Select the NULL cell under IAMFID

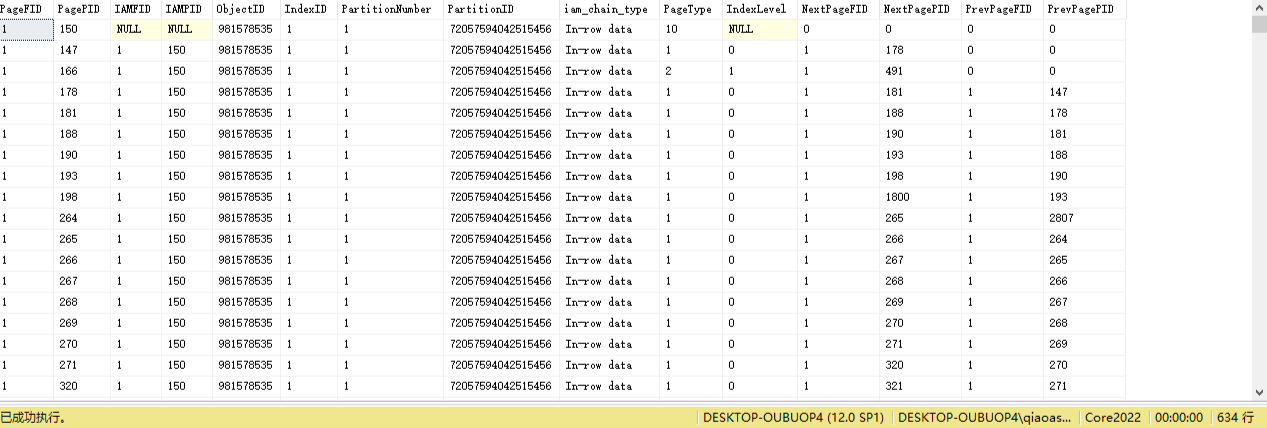coord(137,29)
